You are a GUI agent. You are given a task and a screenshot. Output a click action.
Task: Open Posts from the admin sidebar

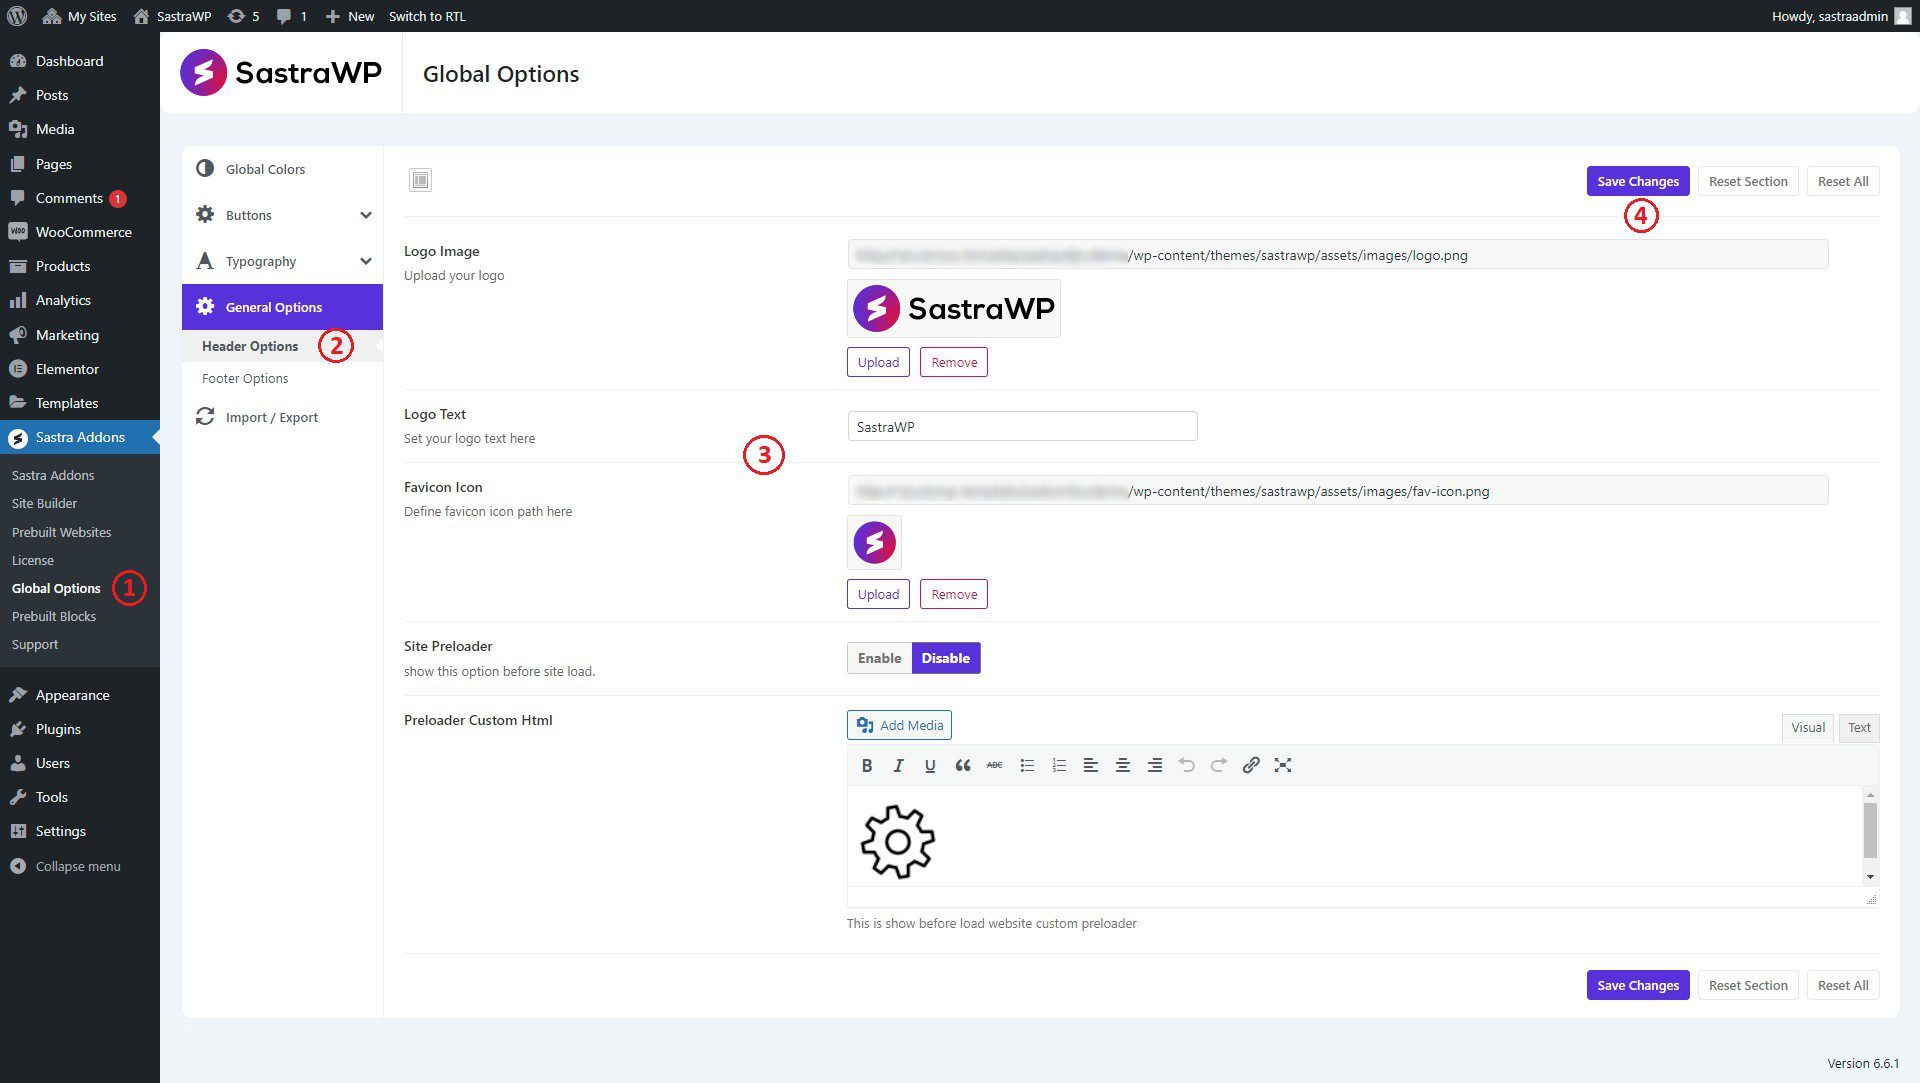(x=80, y=95)
